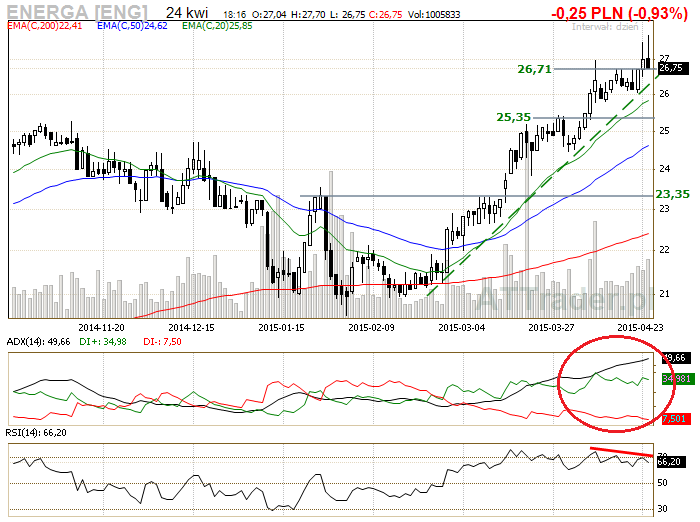Click the resistance level label 26,71
This screenshot has width=700, height=522.
click(x=534, y=69)
